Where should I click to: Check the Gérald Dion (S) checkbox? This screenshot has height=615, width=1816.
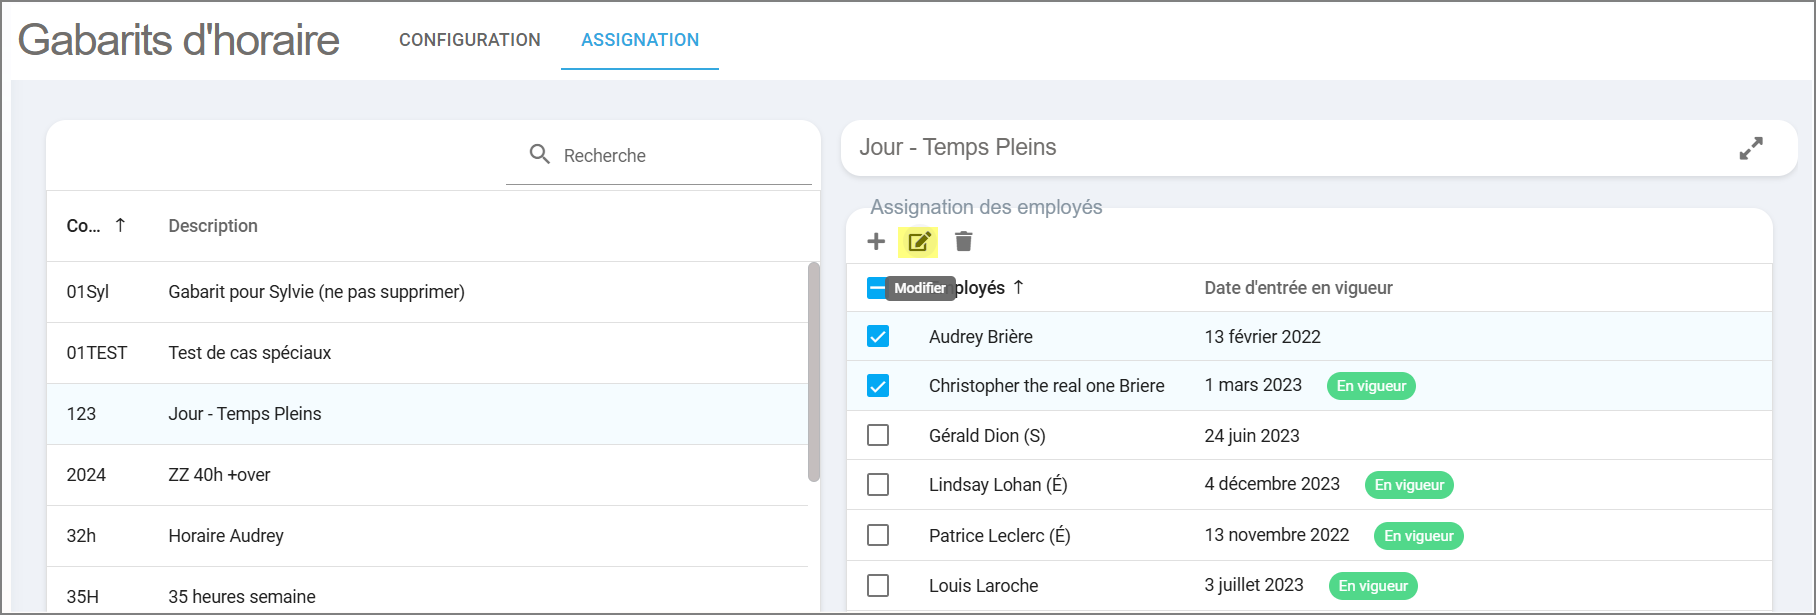click(878, 435)
